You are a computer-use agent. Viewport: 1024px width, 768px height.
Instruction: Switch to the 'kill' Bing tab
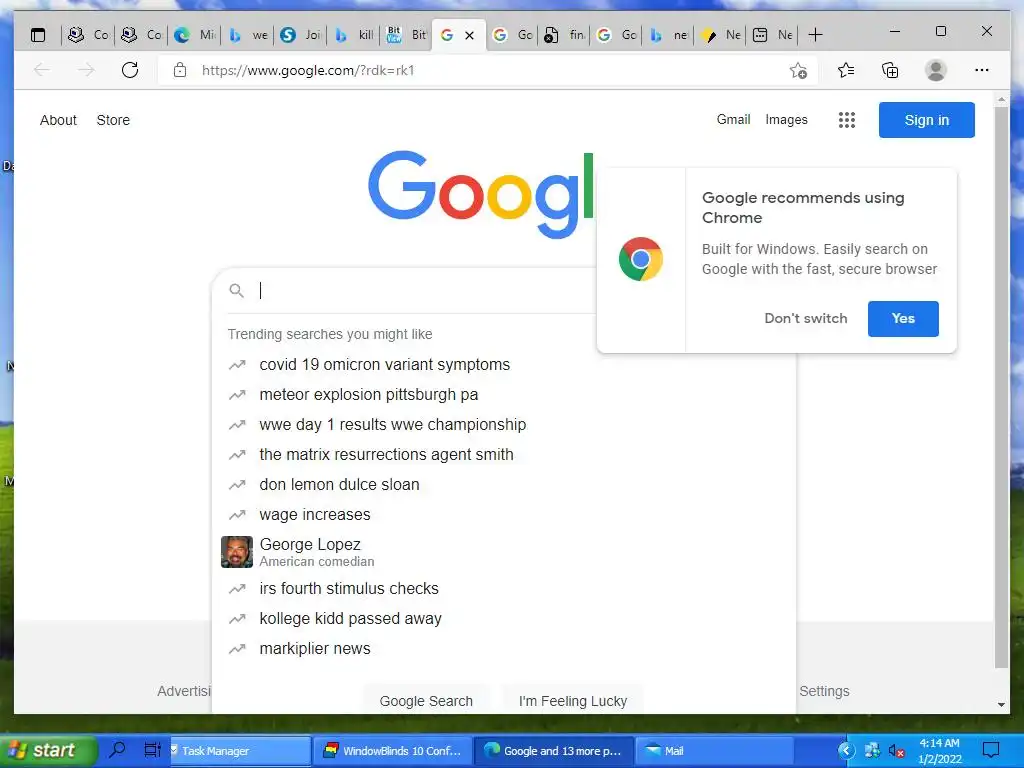click(353, 35)
